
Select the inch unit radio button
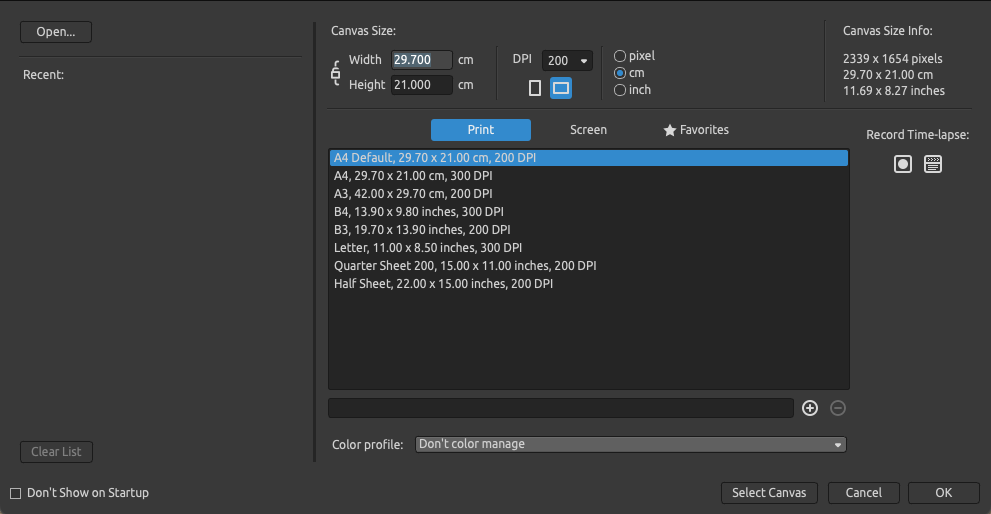coord(620,90)
